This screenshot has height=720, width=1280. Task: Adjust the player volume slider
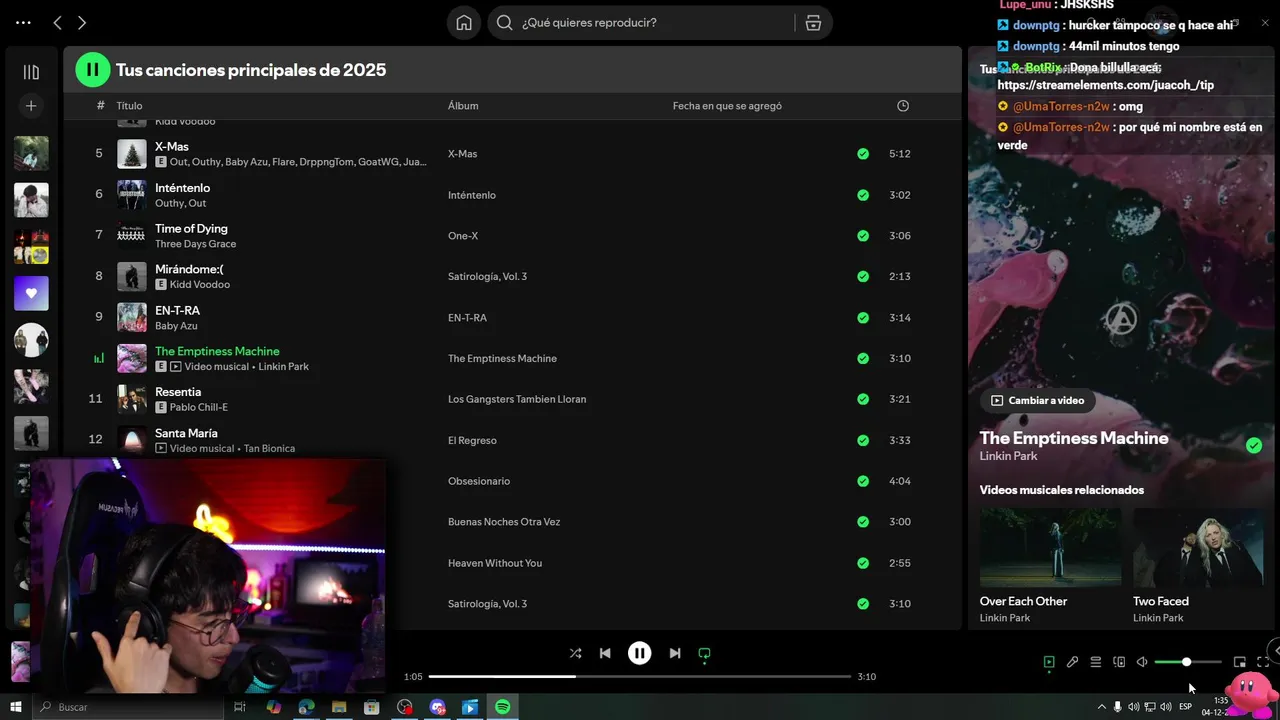[1188, 662]
